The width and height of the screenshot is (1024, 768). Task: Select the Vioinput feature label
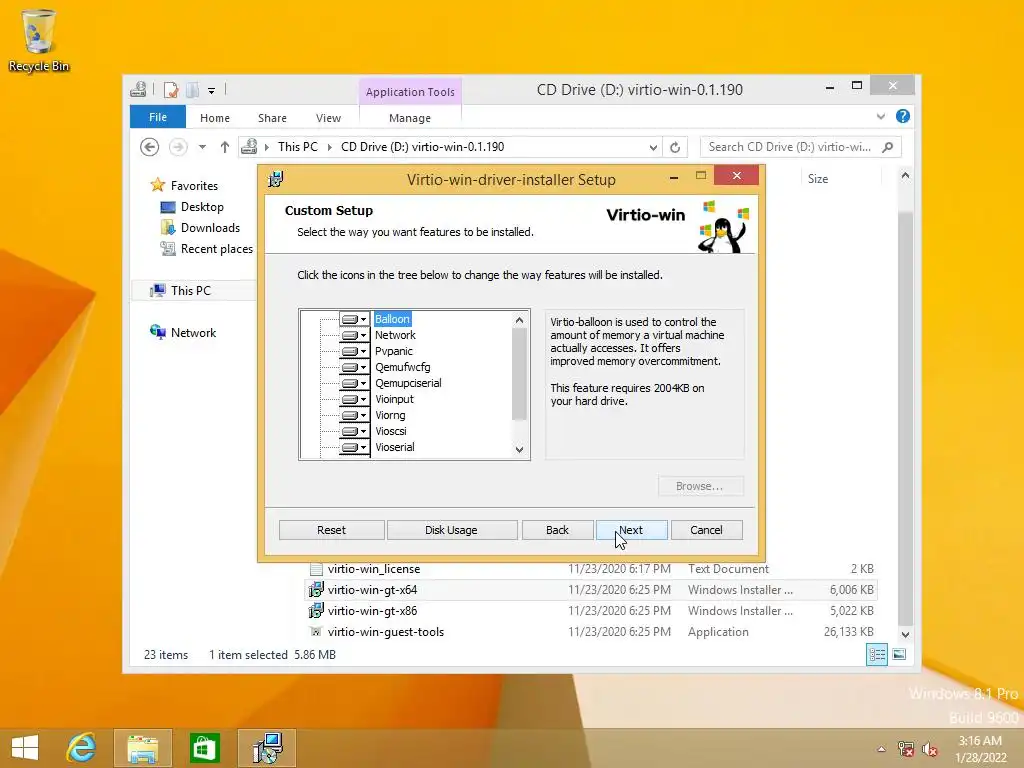[394, 399]
